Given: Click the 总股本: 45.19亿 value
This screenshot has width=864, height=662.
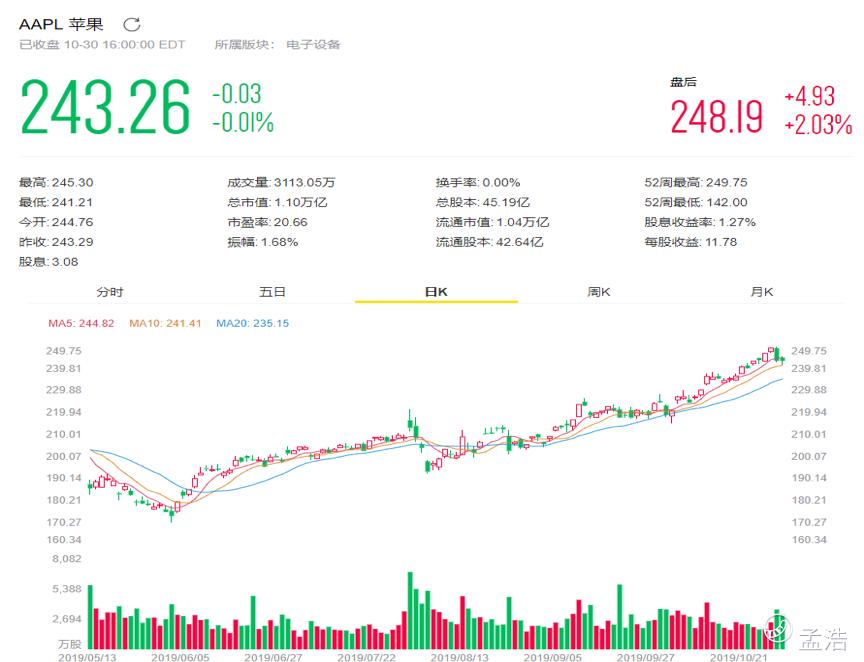Looking at the screenshot, I should tap(483, 202).
